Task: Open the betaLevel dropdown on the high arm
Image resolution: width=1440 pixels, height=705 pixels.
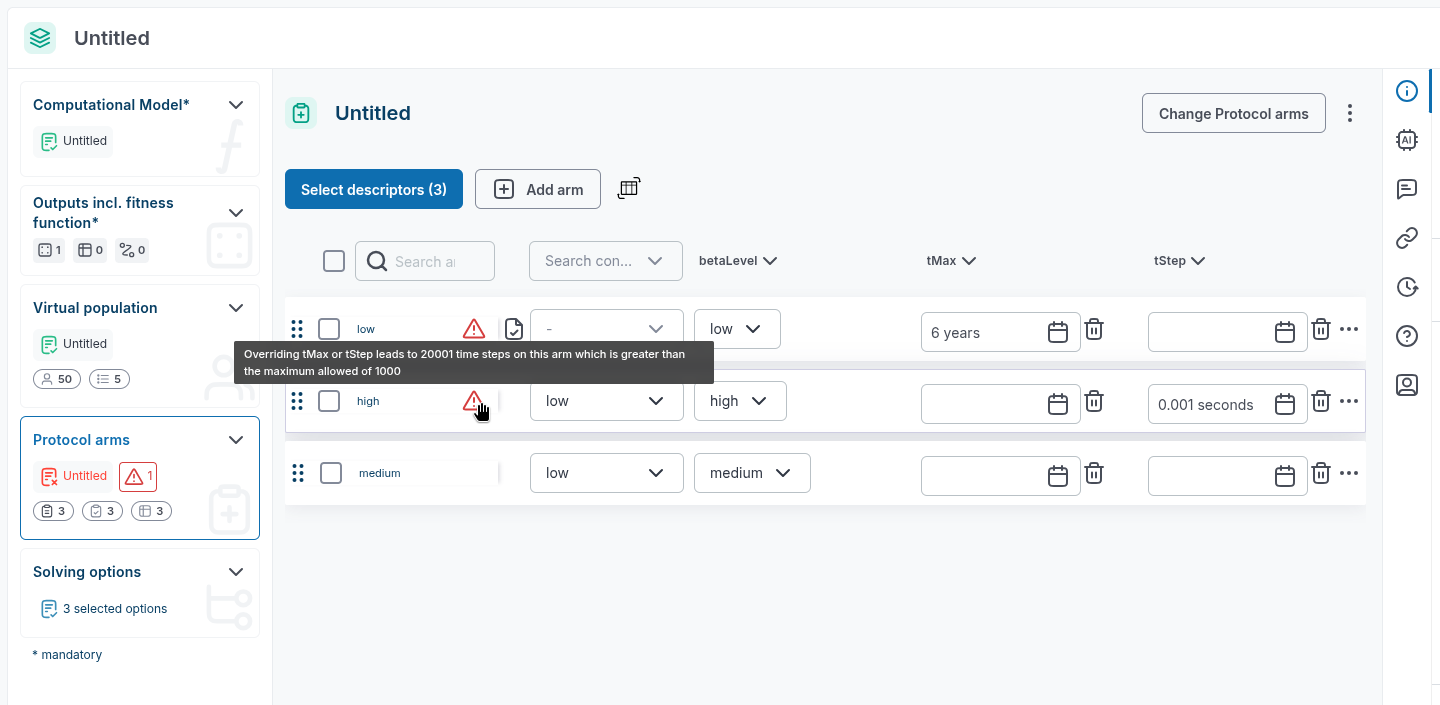Action: click(x=740, y=401)
